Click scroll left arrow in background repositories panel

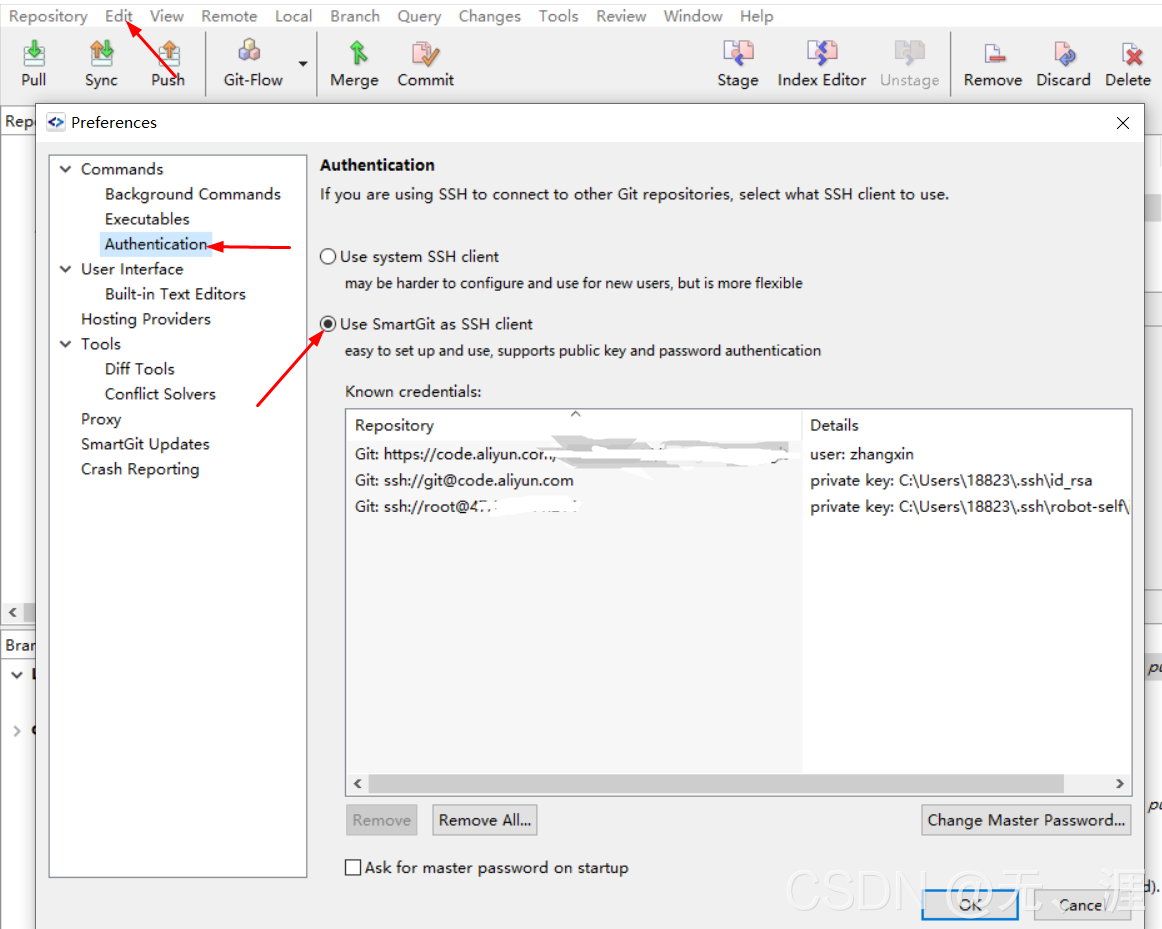[x=13, y=613]
